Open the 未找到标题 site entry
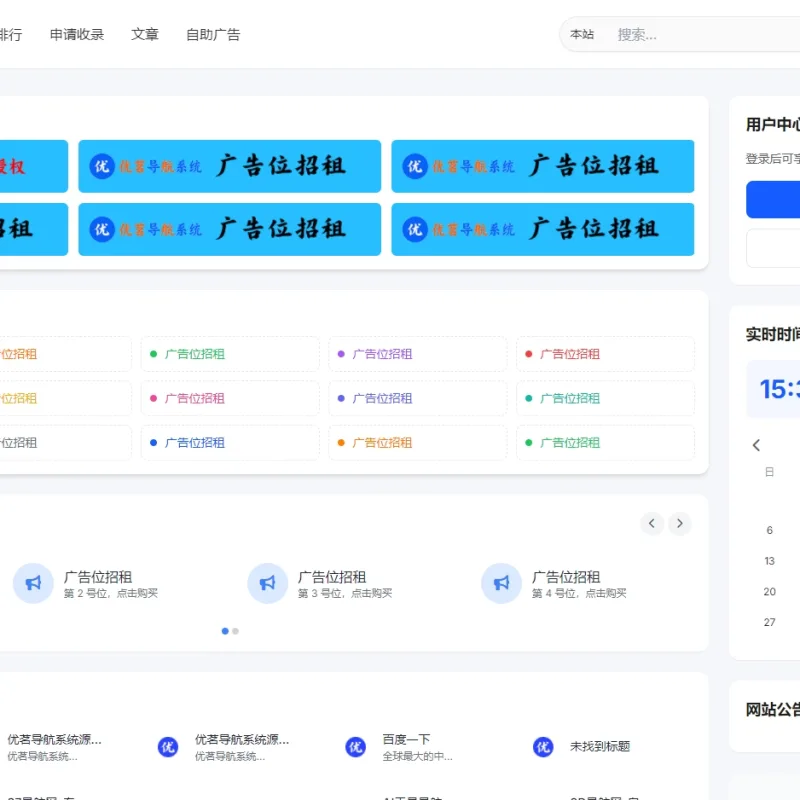Viewport: 800px width, 800px height. 600,746
